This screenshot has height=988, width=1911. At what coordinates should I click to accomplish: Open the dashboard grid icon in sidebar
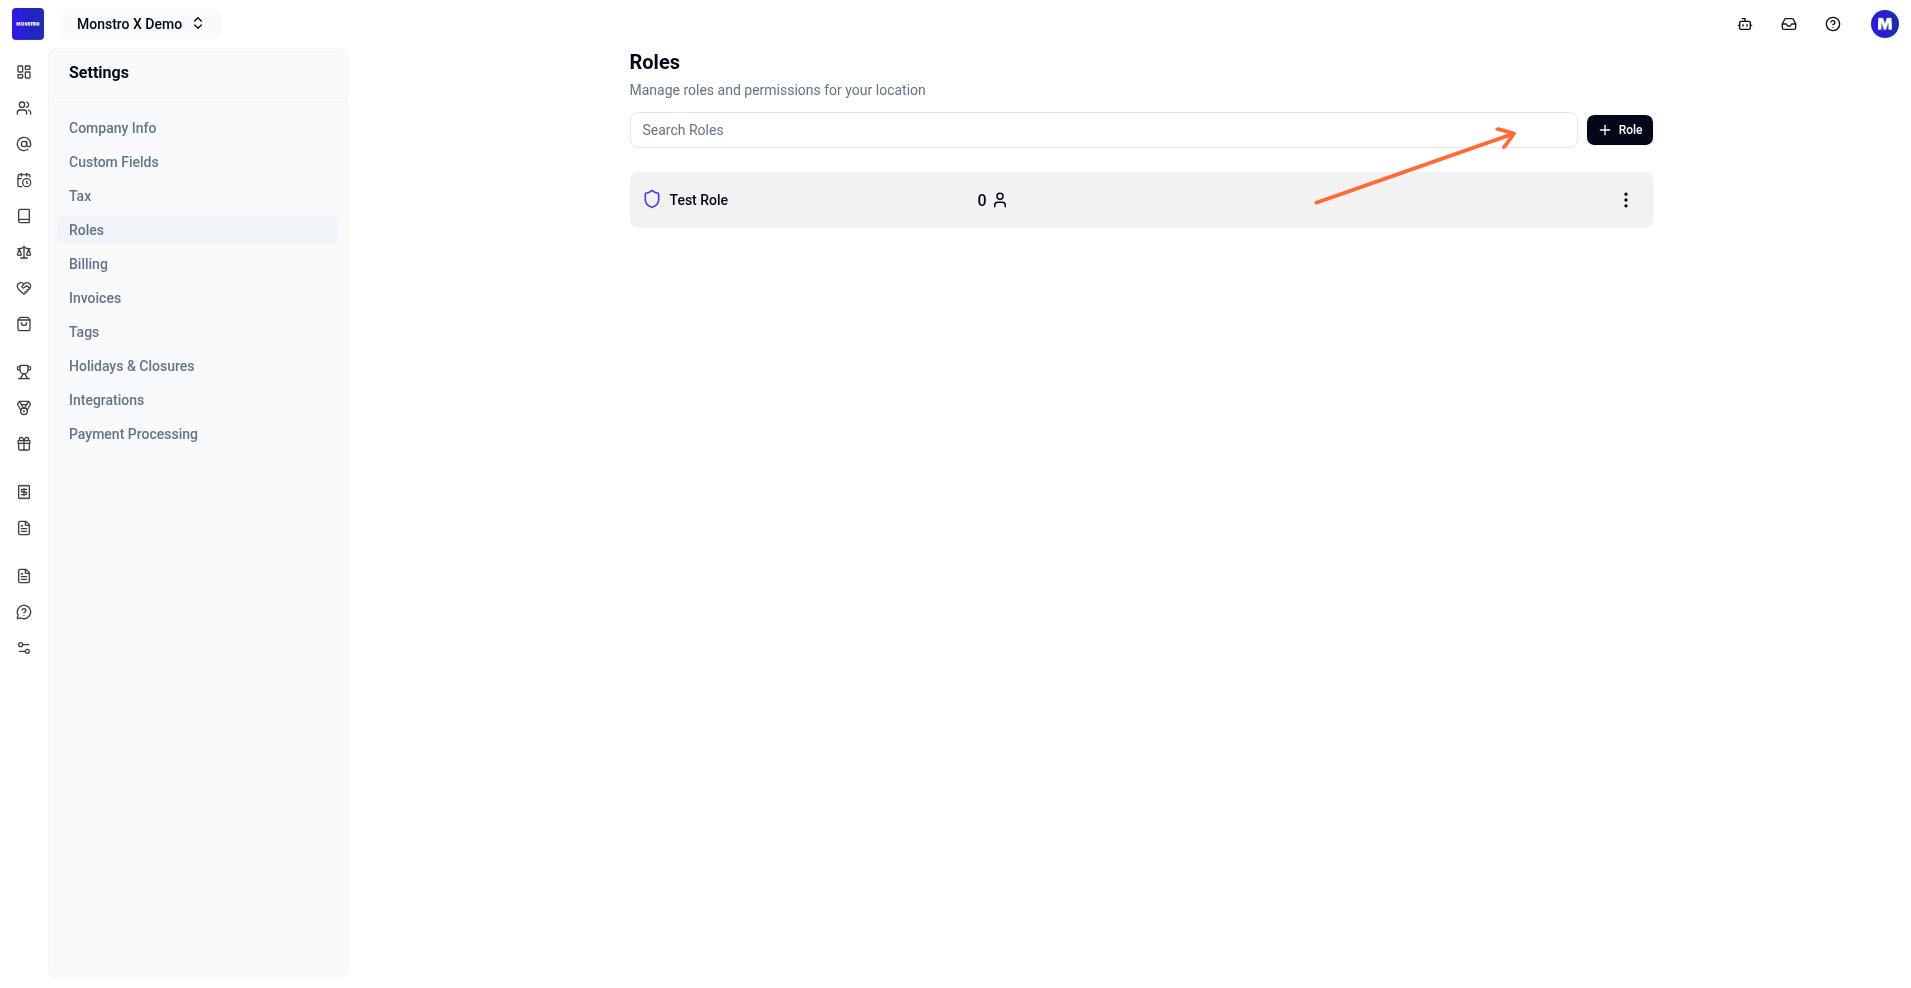[24, 72]
